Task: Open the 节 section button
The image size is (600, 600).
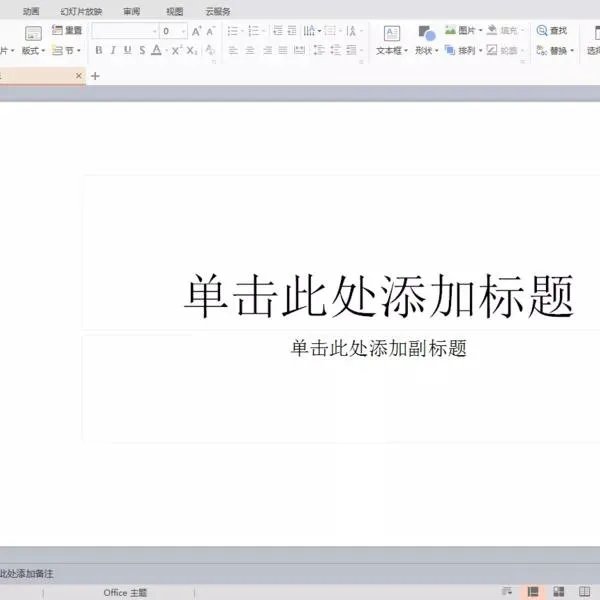Action: click(x=66, y=51)
